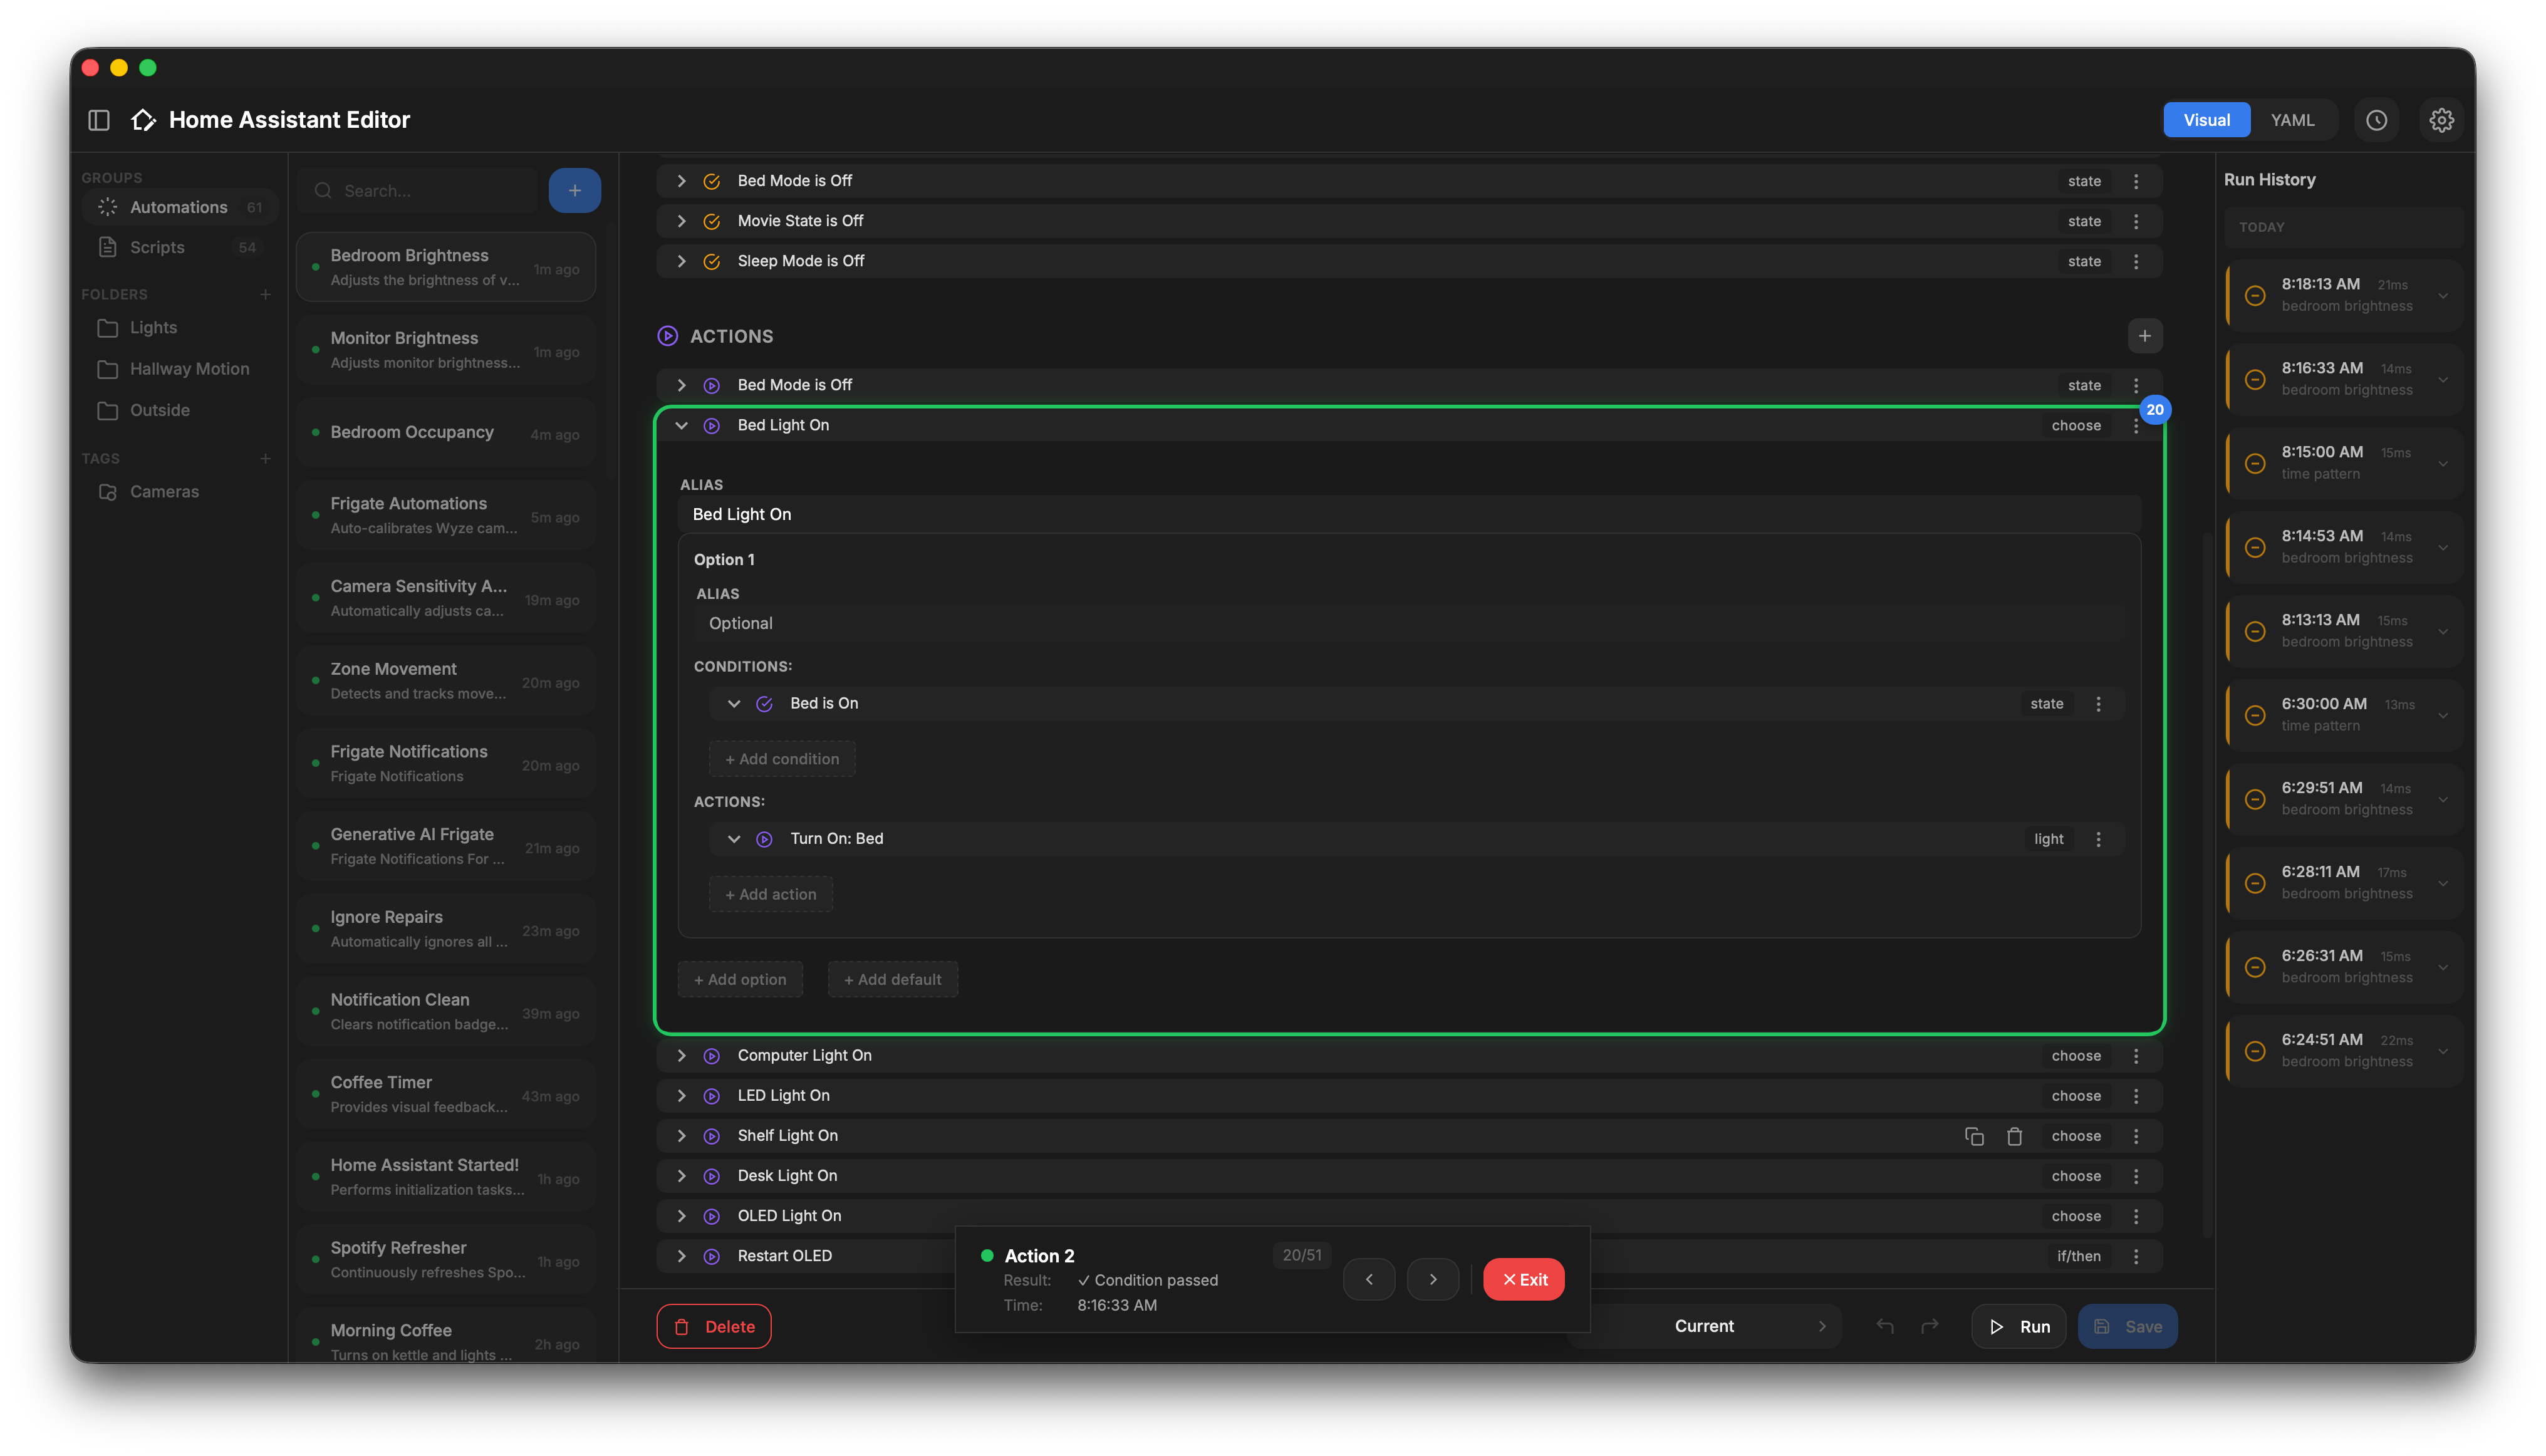Click Add default button
The height and width of the screenshot is (1456, 2546).
[x=893, y=979]
